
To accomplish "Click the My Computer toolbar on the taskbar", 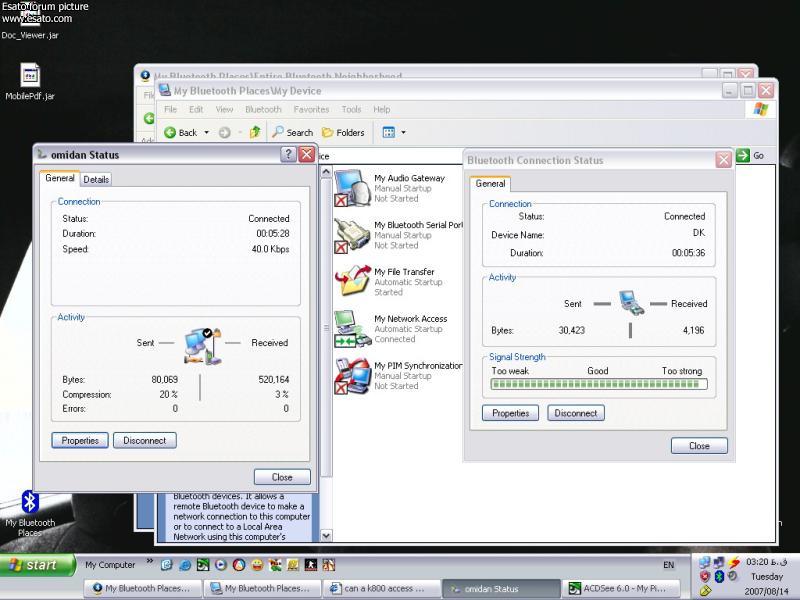I will (110, 565).
